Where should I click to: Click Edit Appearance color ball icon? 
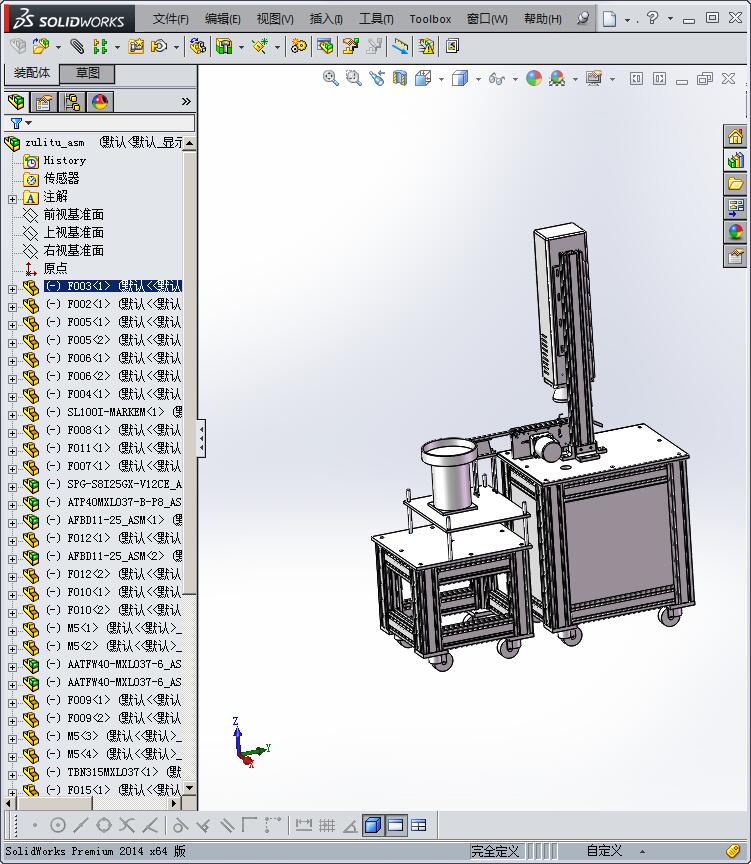tap(533, 78)
